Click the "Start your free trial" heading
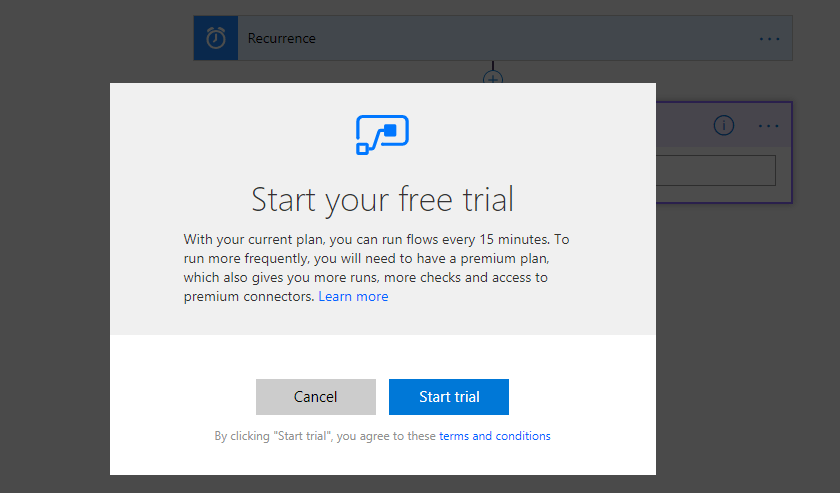 tap(382, 199)
